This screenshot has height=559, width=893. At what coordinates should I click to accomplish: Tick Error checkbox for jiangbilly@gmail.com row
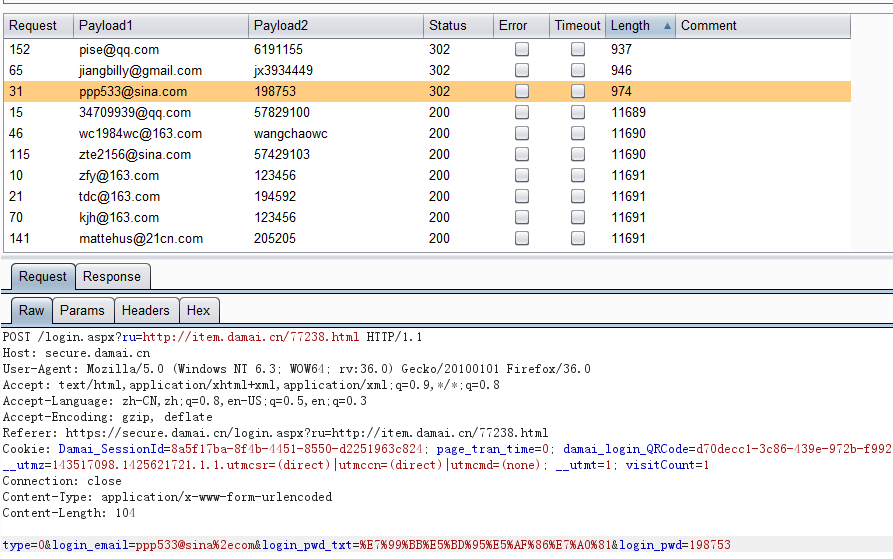coord(522,71)
